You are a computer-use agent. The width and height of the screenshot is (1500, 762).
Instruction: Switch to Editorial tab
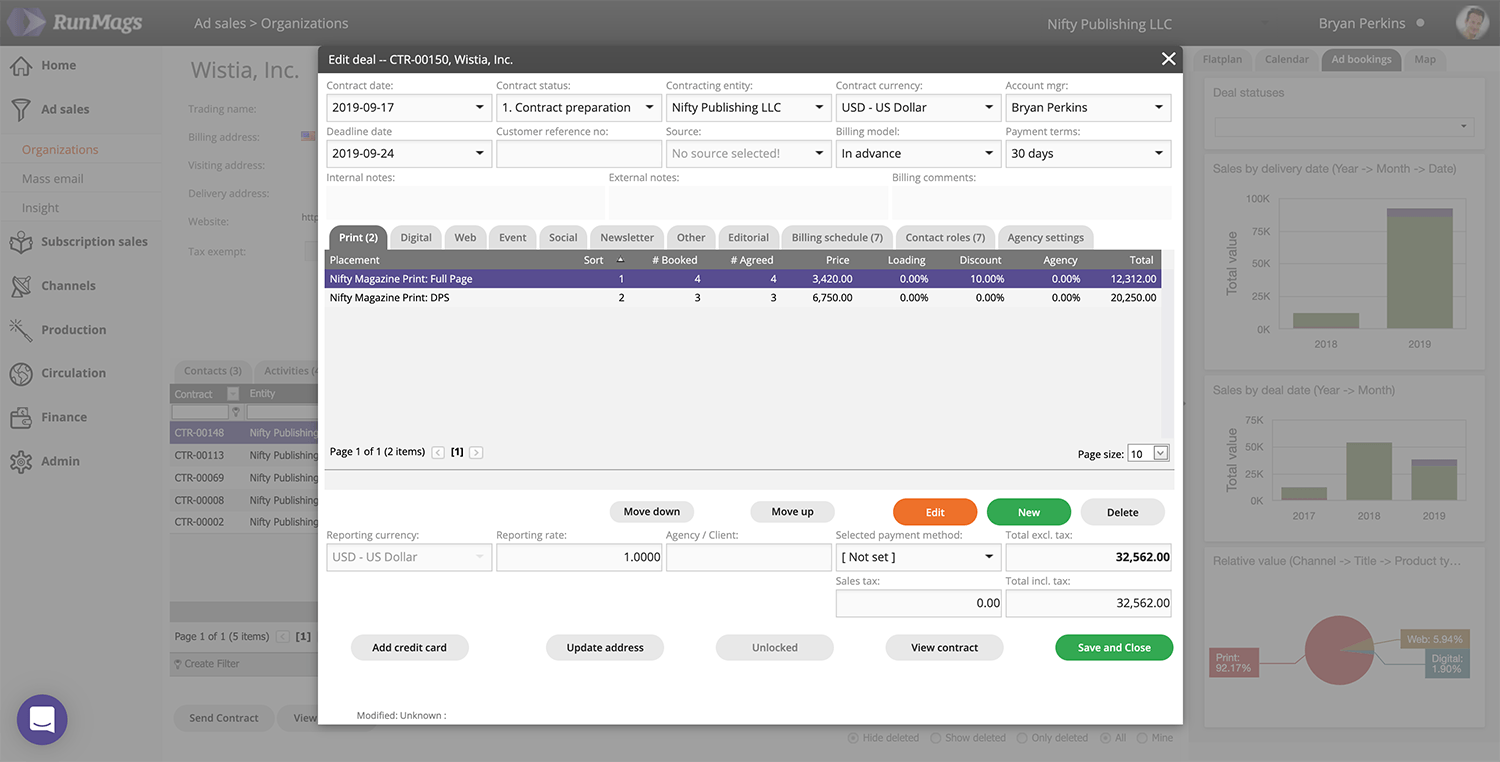[748, 238]
